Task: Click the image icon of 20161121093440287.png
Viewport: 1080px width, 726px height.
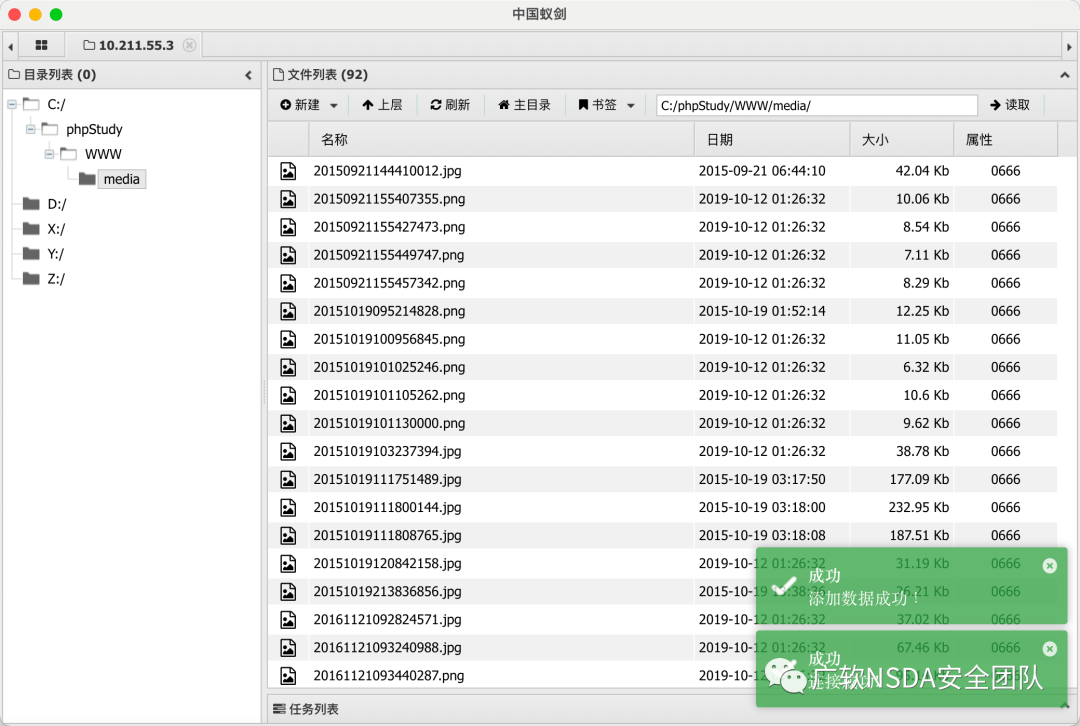Action: [288, 676]
